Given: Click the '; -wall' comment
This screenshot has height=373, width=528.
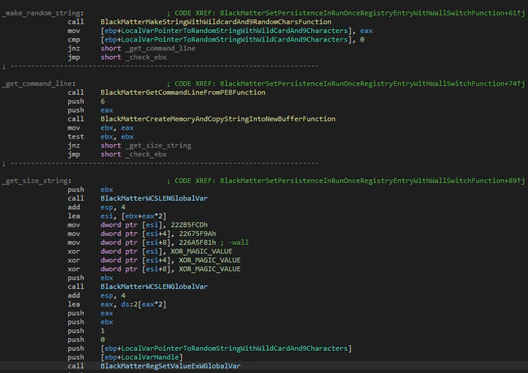Looking at the screenshot, I should [x=235, y=242].
